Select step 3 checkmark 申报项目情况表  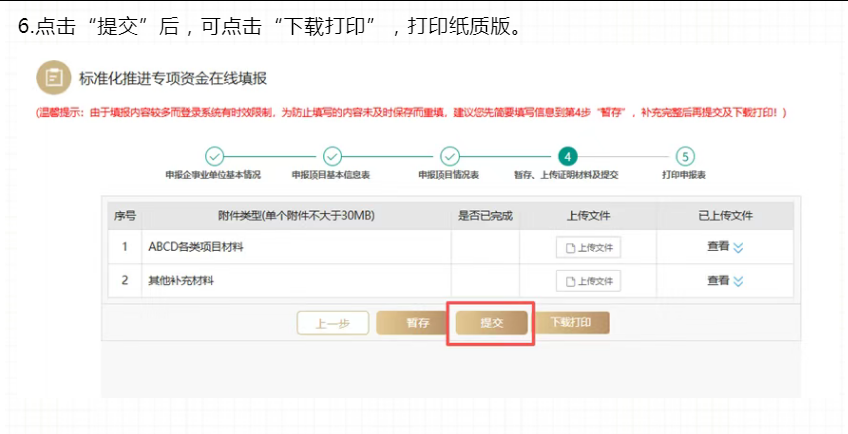point(449,157)
